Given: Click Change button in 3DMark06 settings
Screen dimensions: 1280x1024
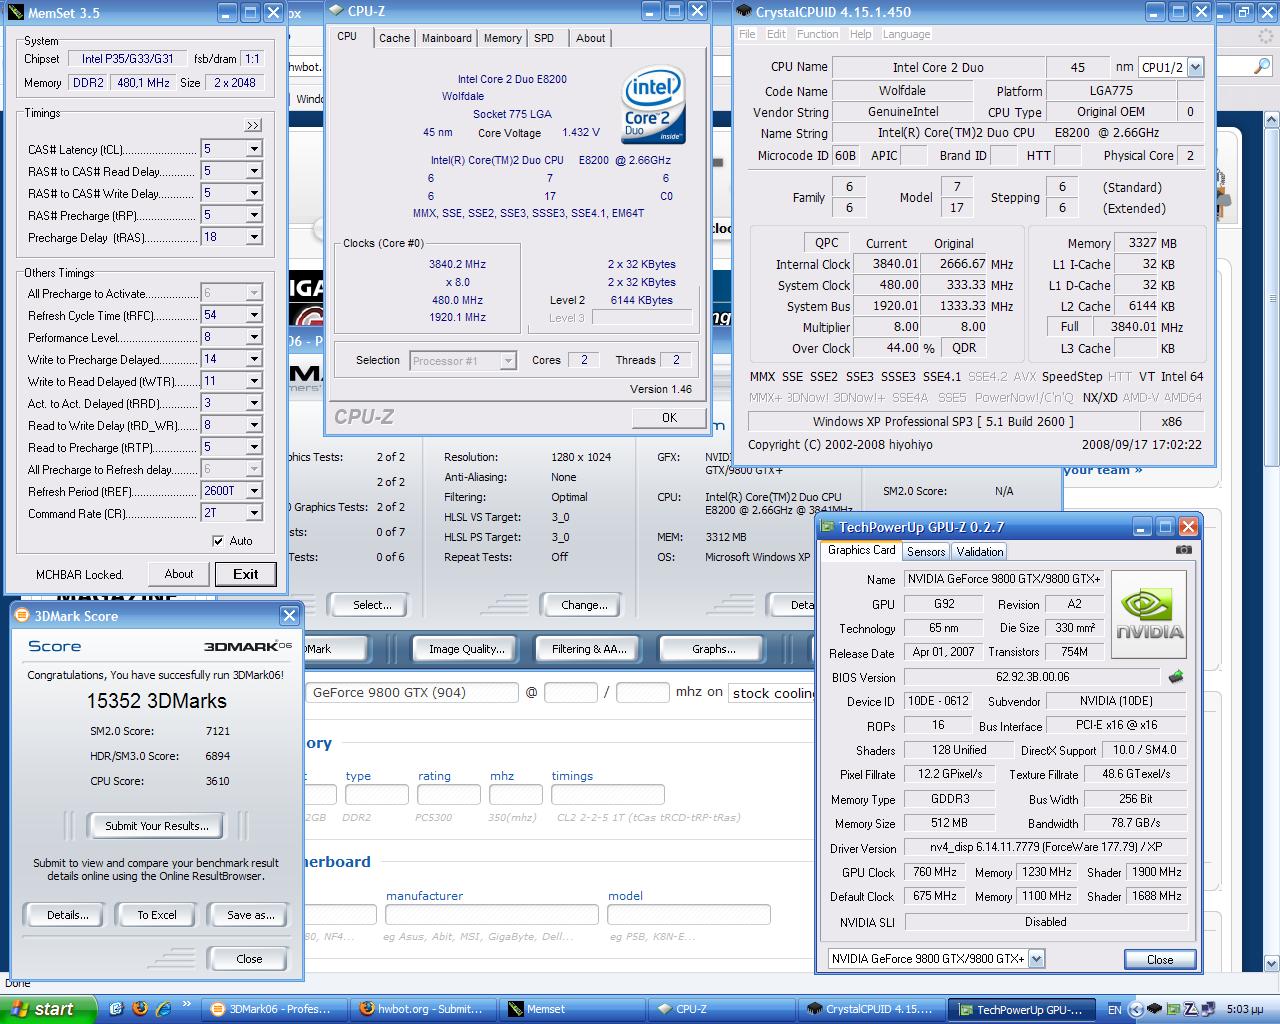Looking at the screenshot, I should (x=584, y=605).
